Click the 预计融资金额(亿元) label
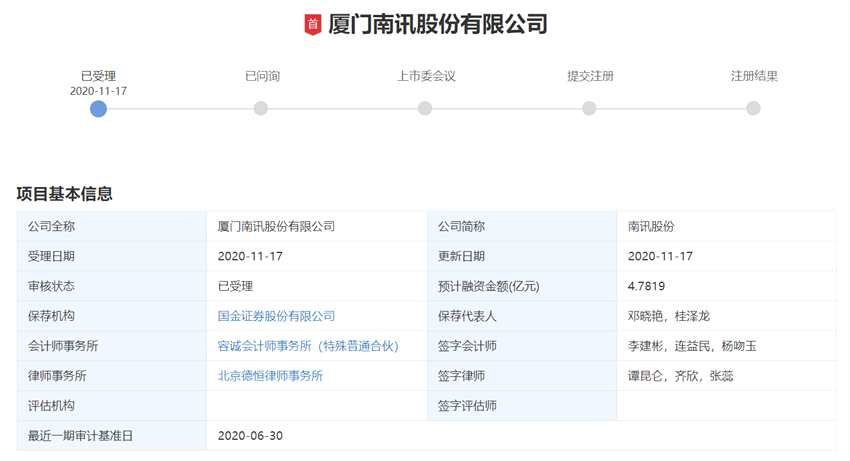Image resolution: width=850 pixels, height=461 pixels. tap(488, 286)
